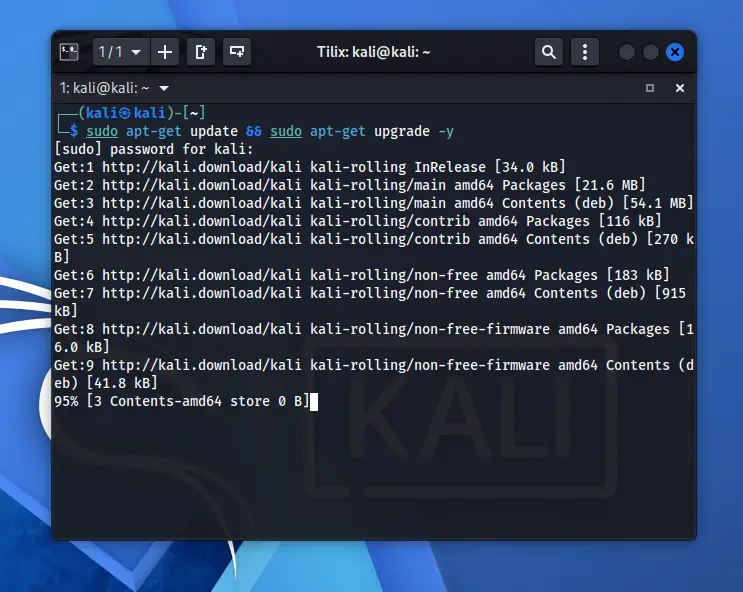743x592 pixels.
Task: Open the Tilix terminal sidebar icon
Action: point(69,52)
